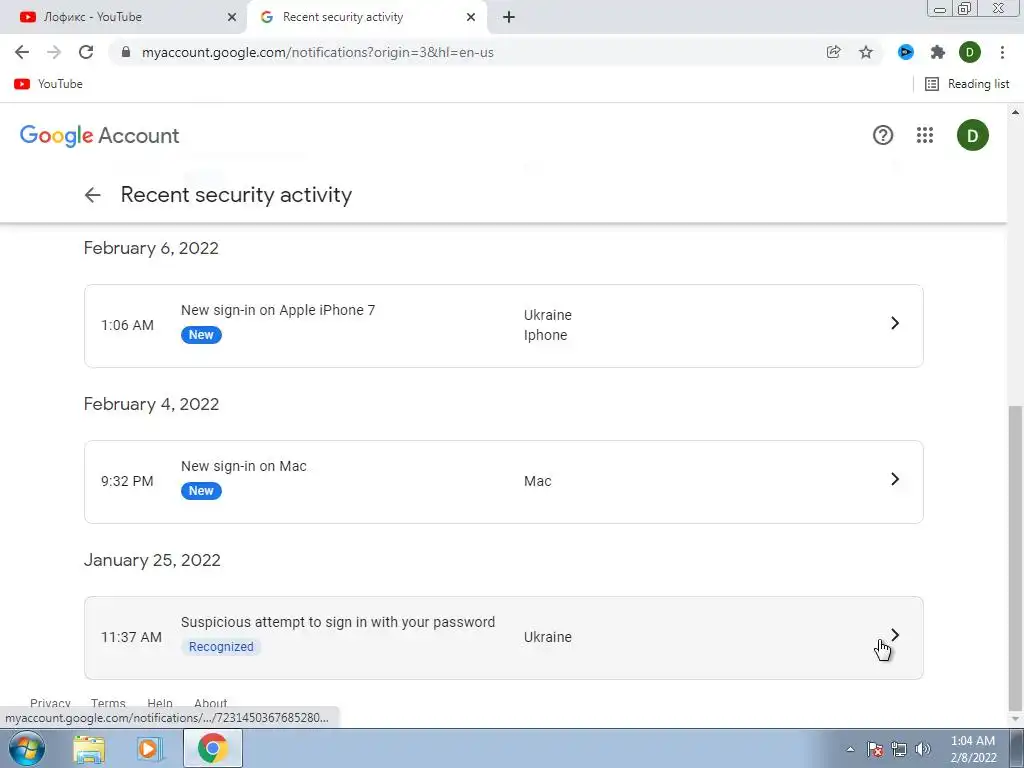Open Suspicious attempt to sign in entry
The height and width of the screenshot is (768, 1024).
tap(504, 638)
